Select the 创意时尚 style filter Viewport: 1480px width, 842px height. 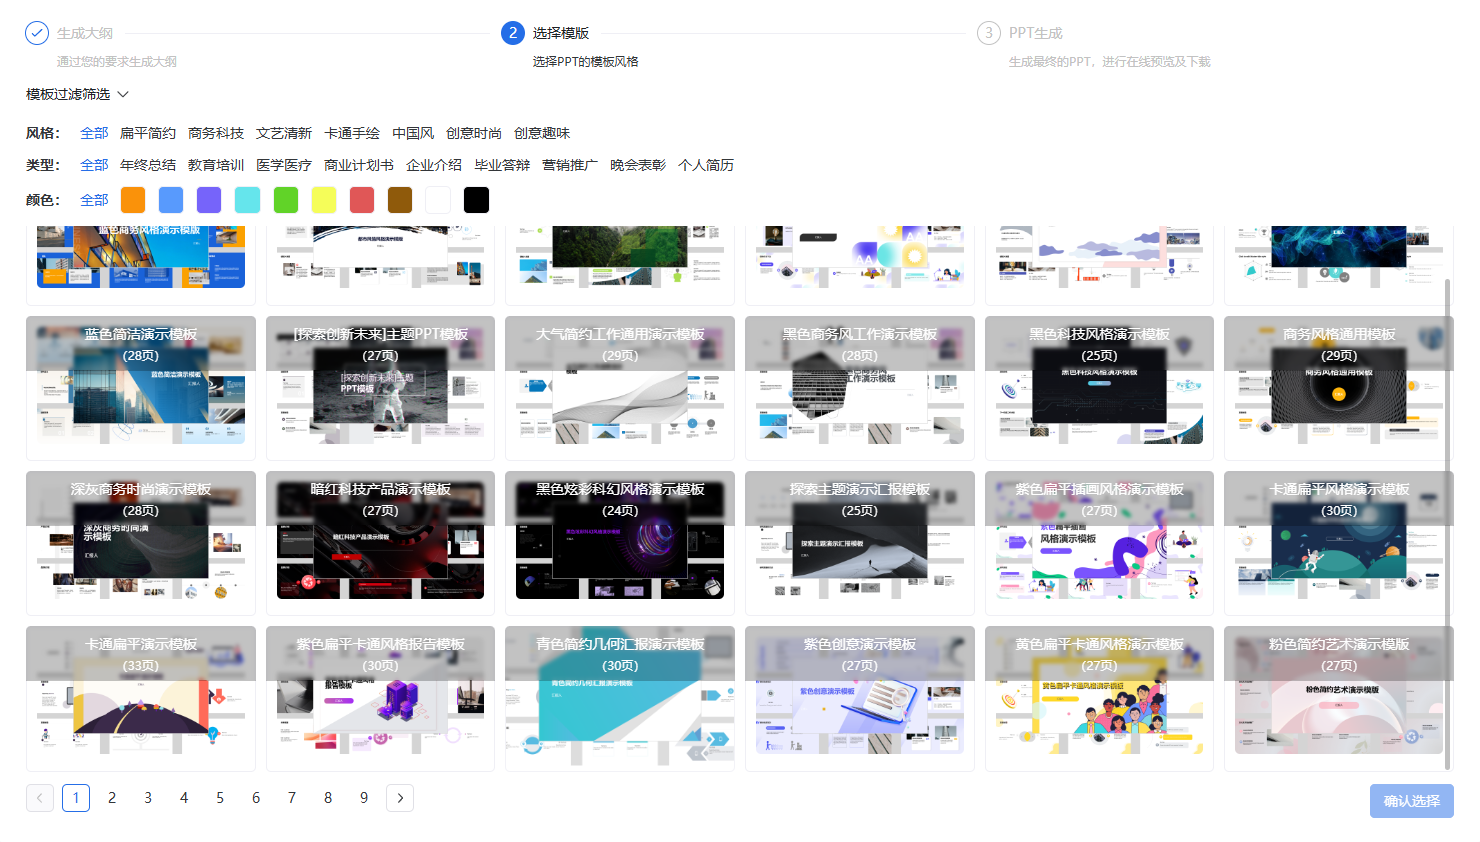coord(474,132)
